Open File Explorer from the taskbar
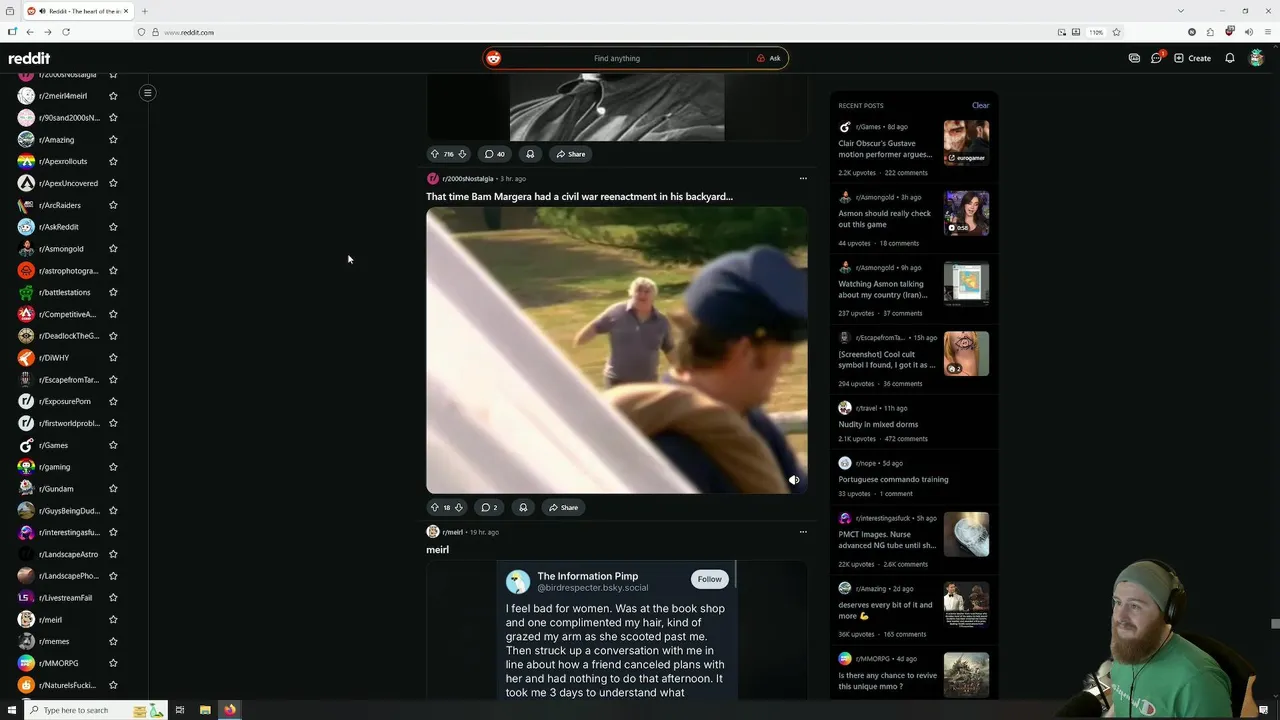The width and height of the screenshot is (1280, 720). point(205,710)
